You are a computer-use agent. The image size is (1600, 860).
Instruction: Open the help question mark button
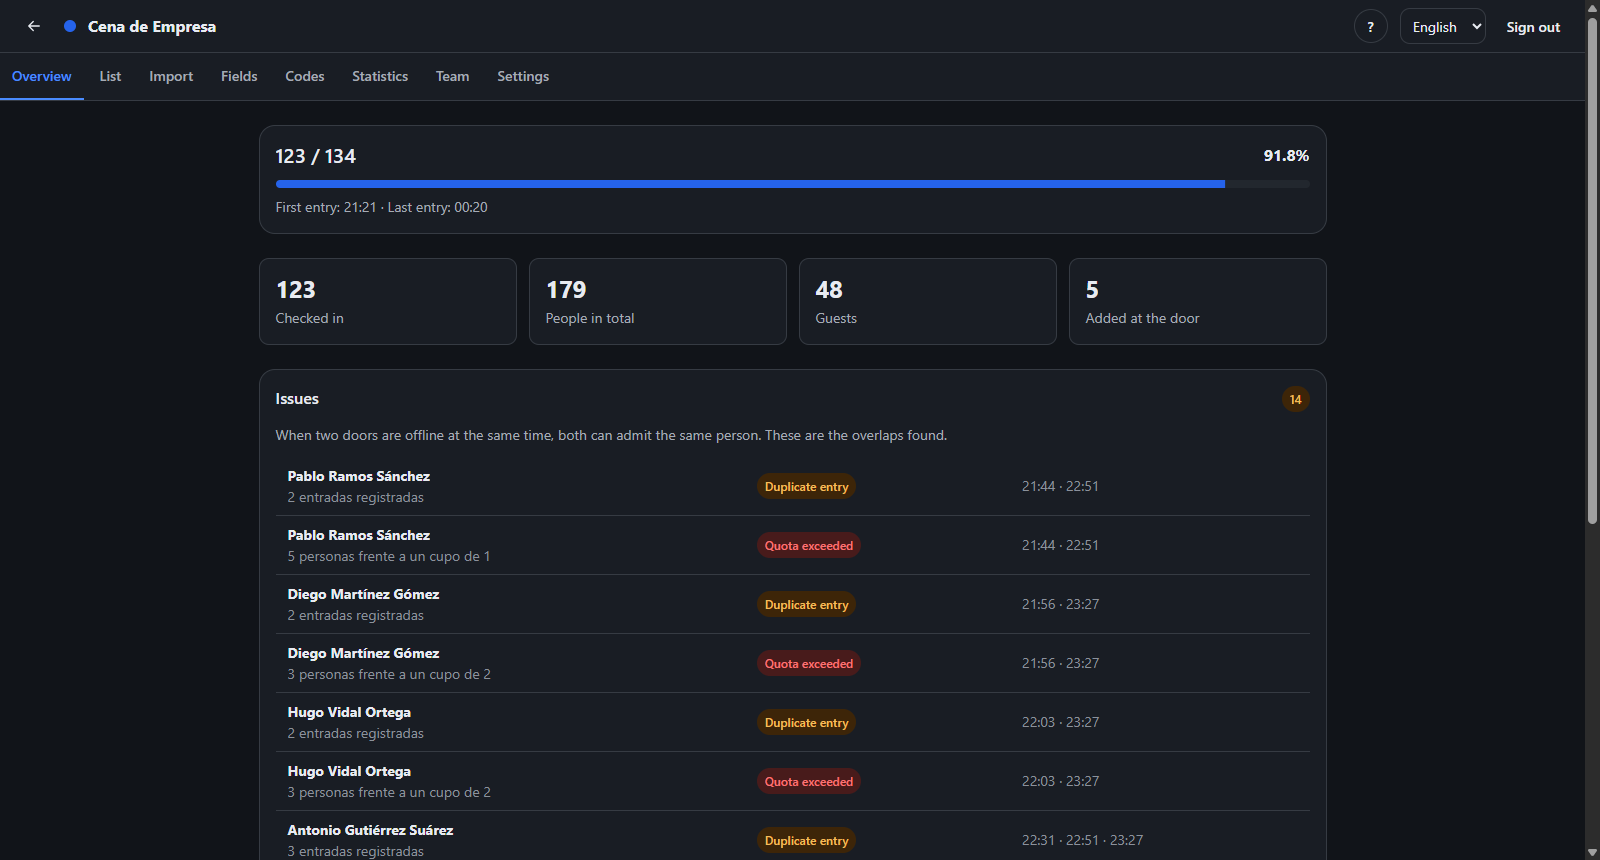coord(1370,27)
